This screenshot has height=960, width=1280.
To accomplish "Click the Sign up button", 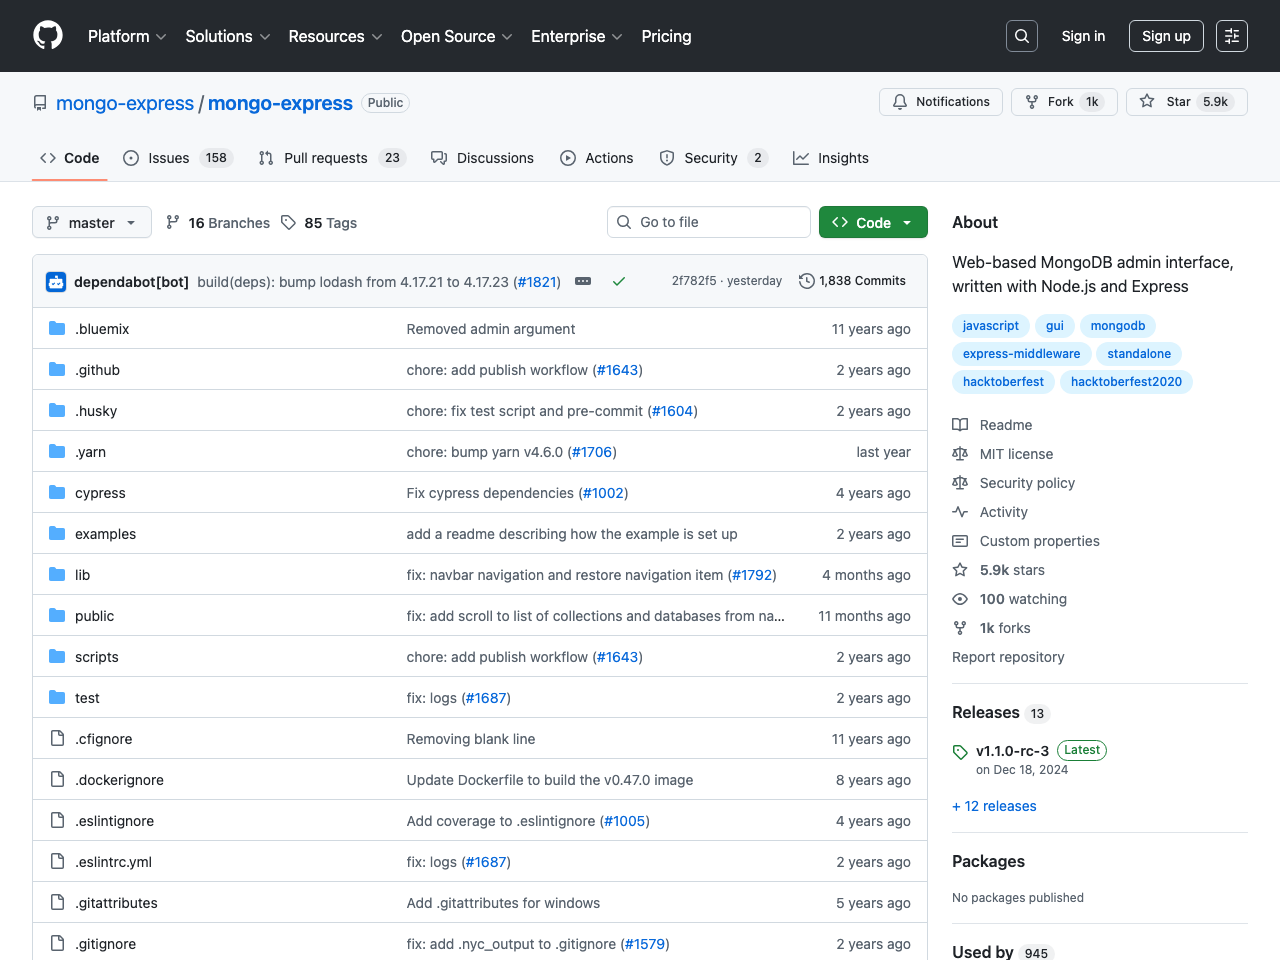I will tap(1166, 35).
